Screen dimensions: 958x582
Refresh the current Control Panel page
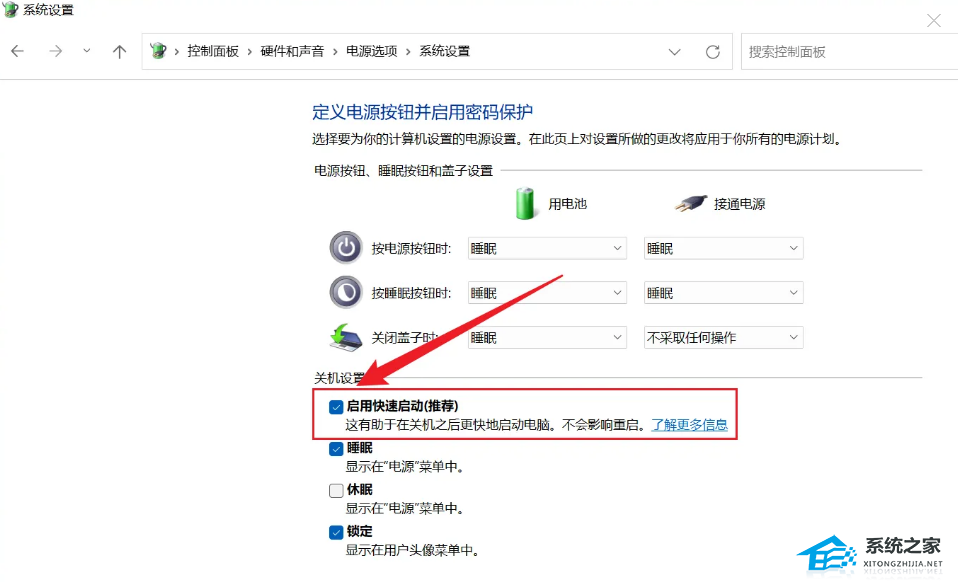(713, 51)
